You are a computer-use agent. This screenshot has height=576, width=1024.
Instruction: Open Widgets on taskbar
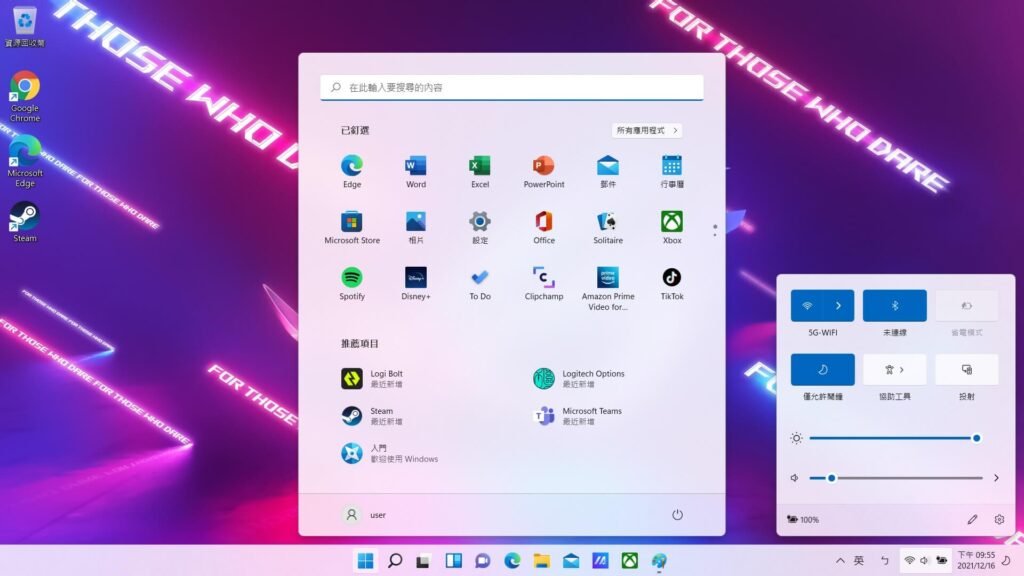[453, 560]
